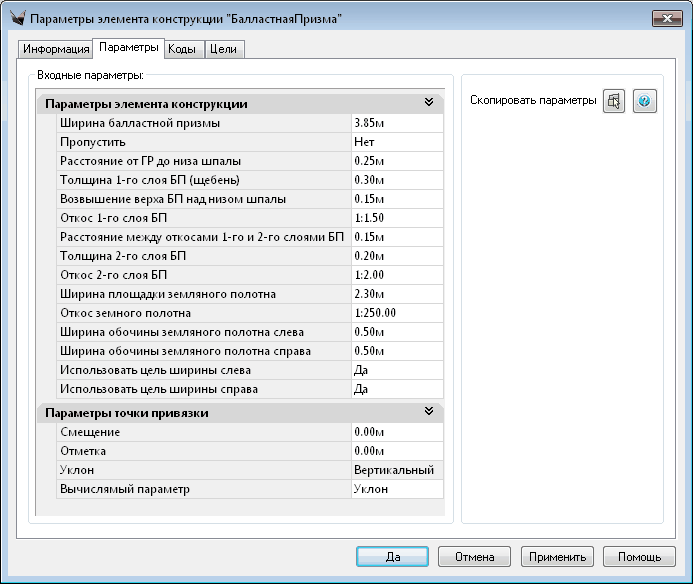This screenshot has height=584, width=693.
Task: Click the Откос 1-го слоя БП value field
Action: [x=396, y=218]
